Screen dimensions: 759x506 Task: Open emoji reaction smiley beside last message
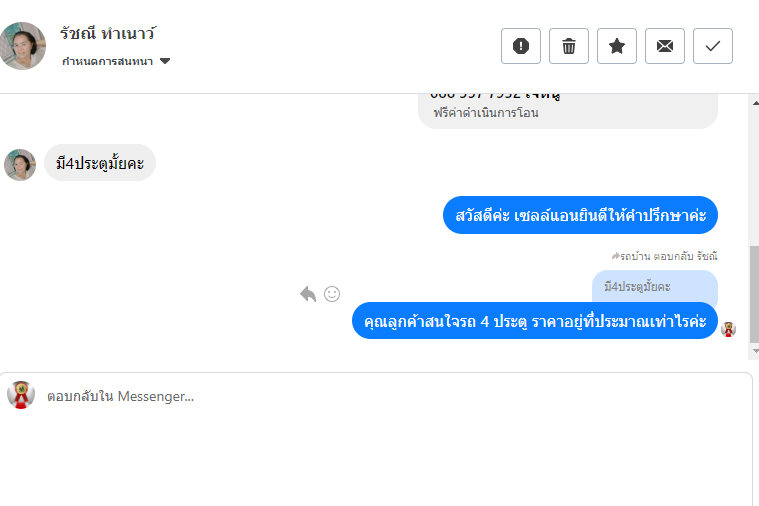pyautogui.click(x=332, y=294)
